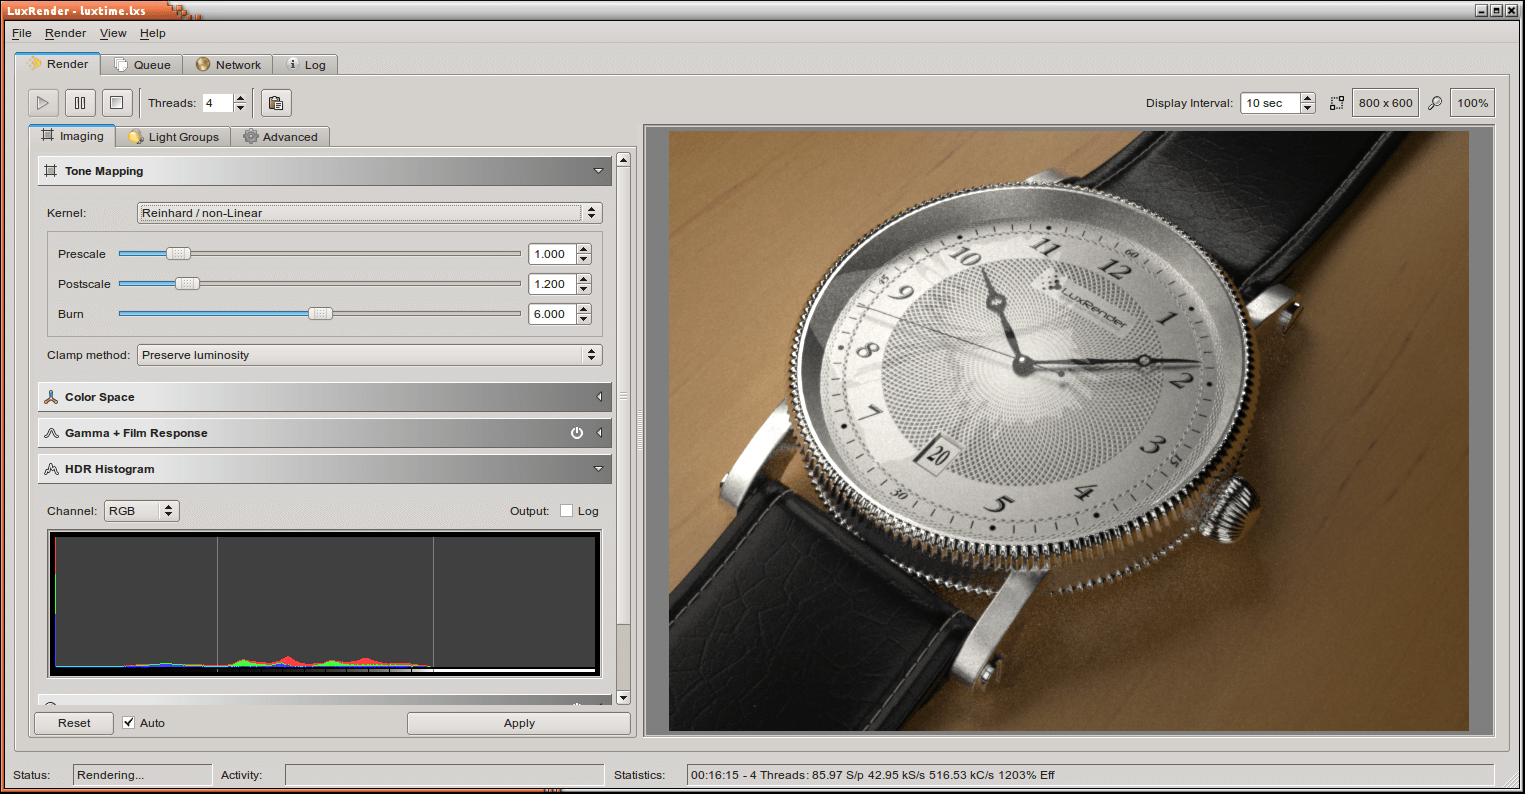This screenshot has height=794, width=1525.
Task: Open the Advanced tab
Action: tap(280, 137)
